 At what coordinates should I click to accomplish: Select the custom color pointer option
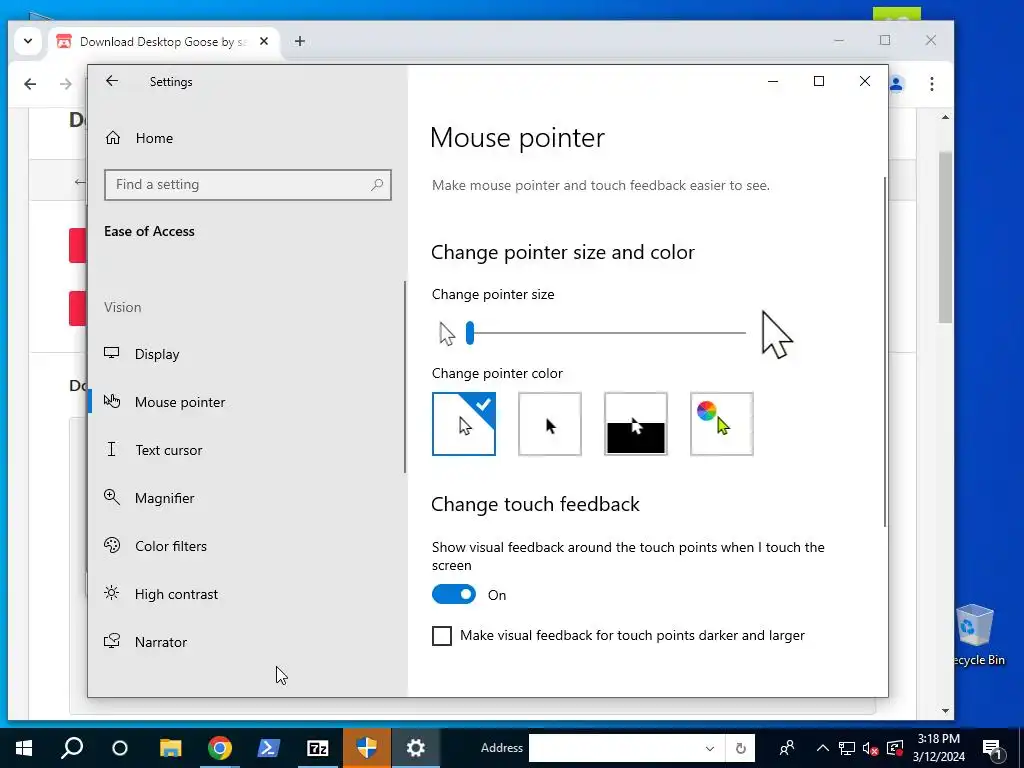coord(722,424)
